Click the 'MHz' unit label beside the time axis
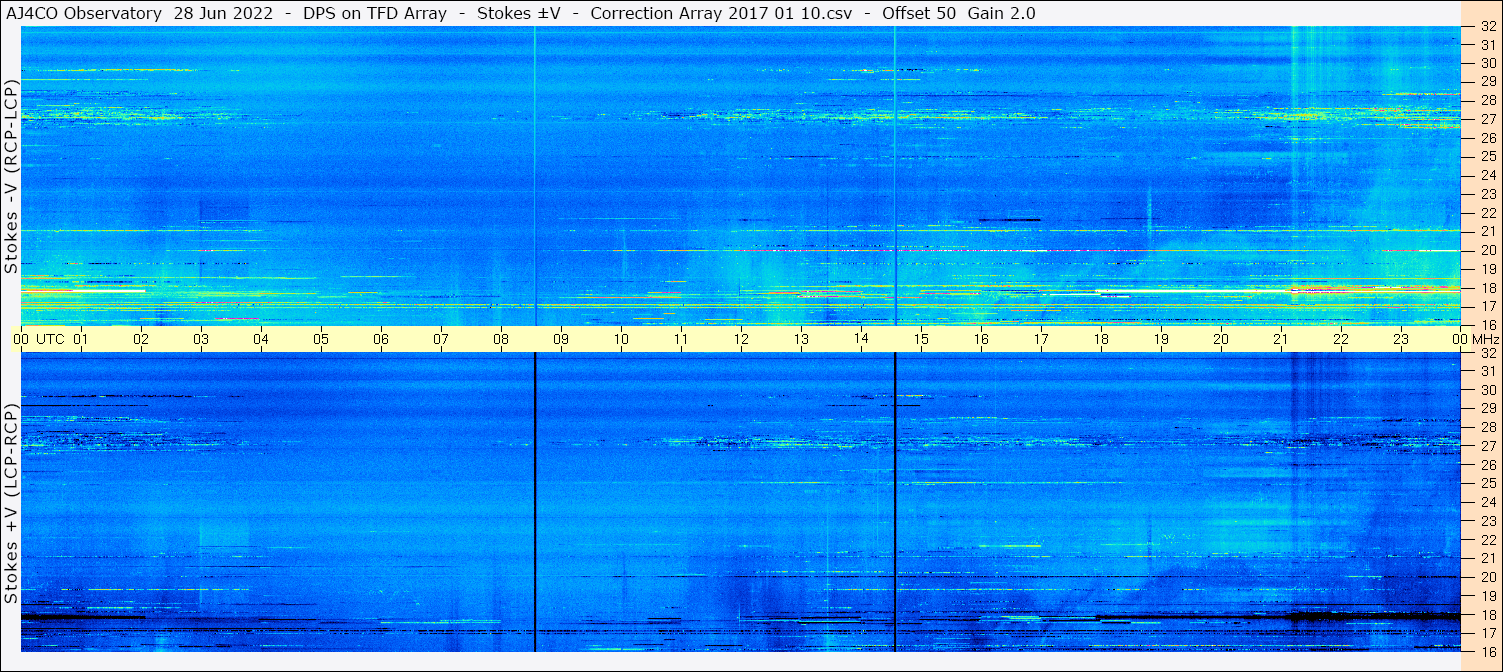The width and height of the screenshot is (1503, 672). click(x=1485, y=339)
